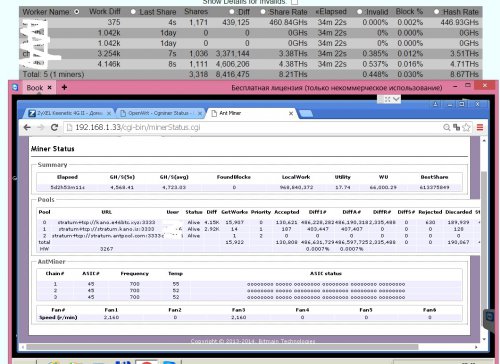Image resolution: width=500 pixels, height=364 pixels.
Task: Reload the miner status page
Action: 54,127
